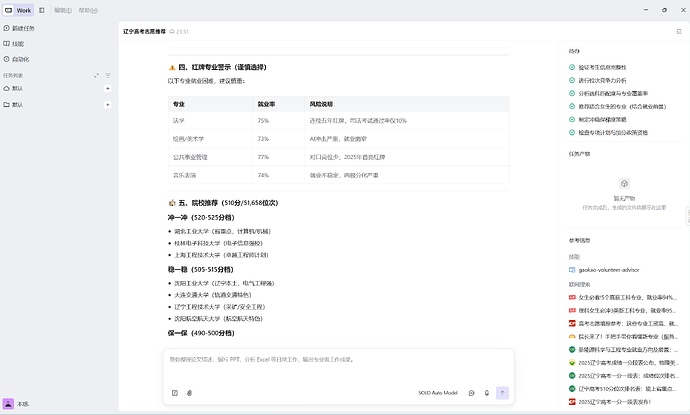Open the 自动化 automation page
The height and width of the screenshot is (415, 690).
16,59
